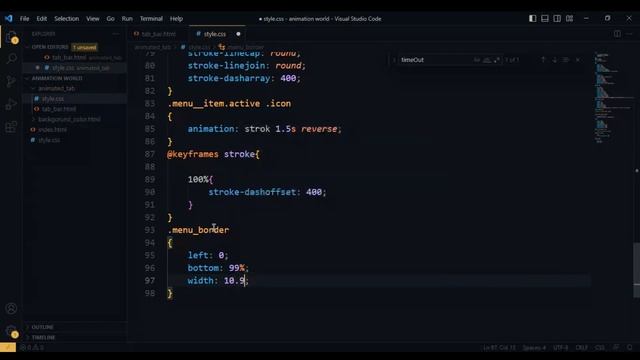Screen dimensions: 640x360
Task: Open the File menu
Action: (x=24, y=18)
